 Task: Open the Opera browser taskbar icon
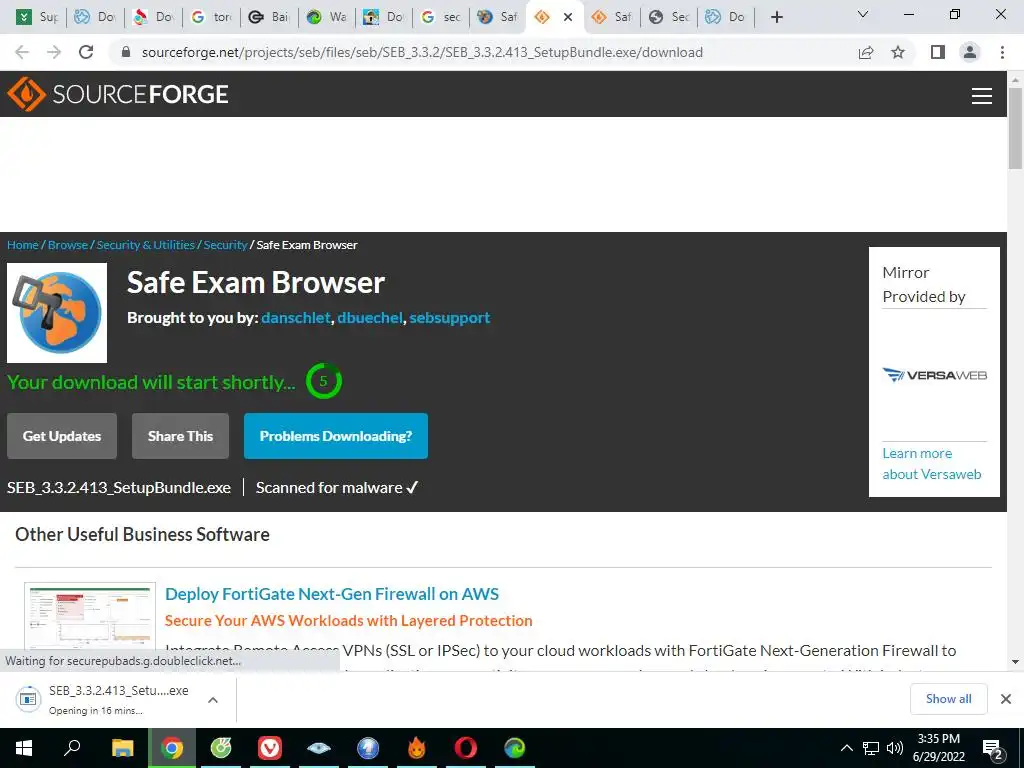point(466,748)
